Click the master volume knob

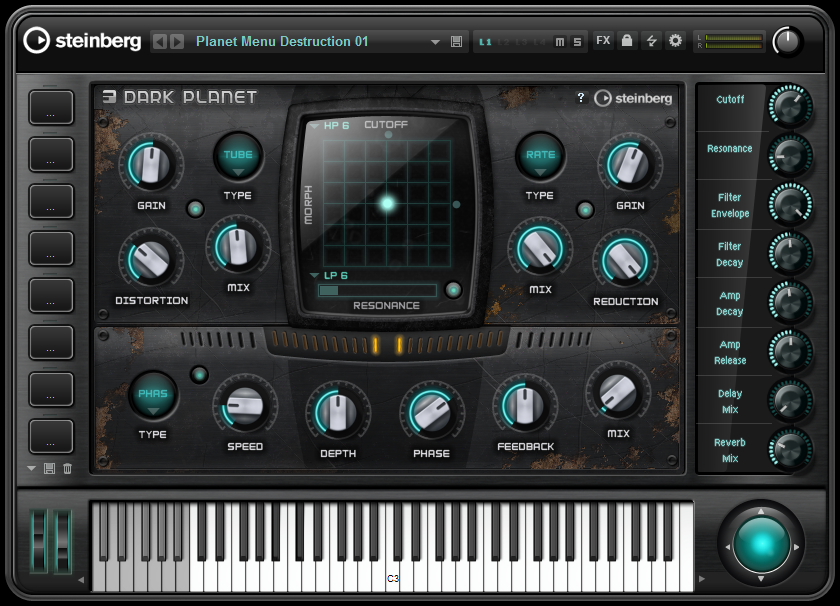coord(787,41)
